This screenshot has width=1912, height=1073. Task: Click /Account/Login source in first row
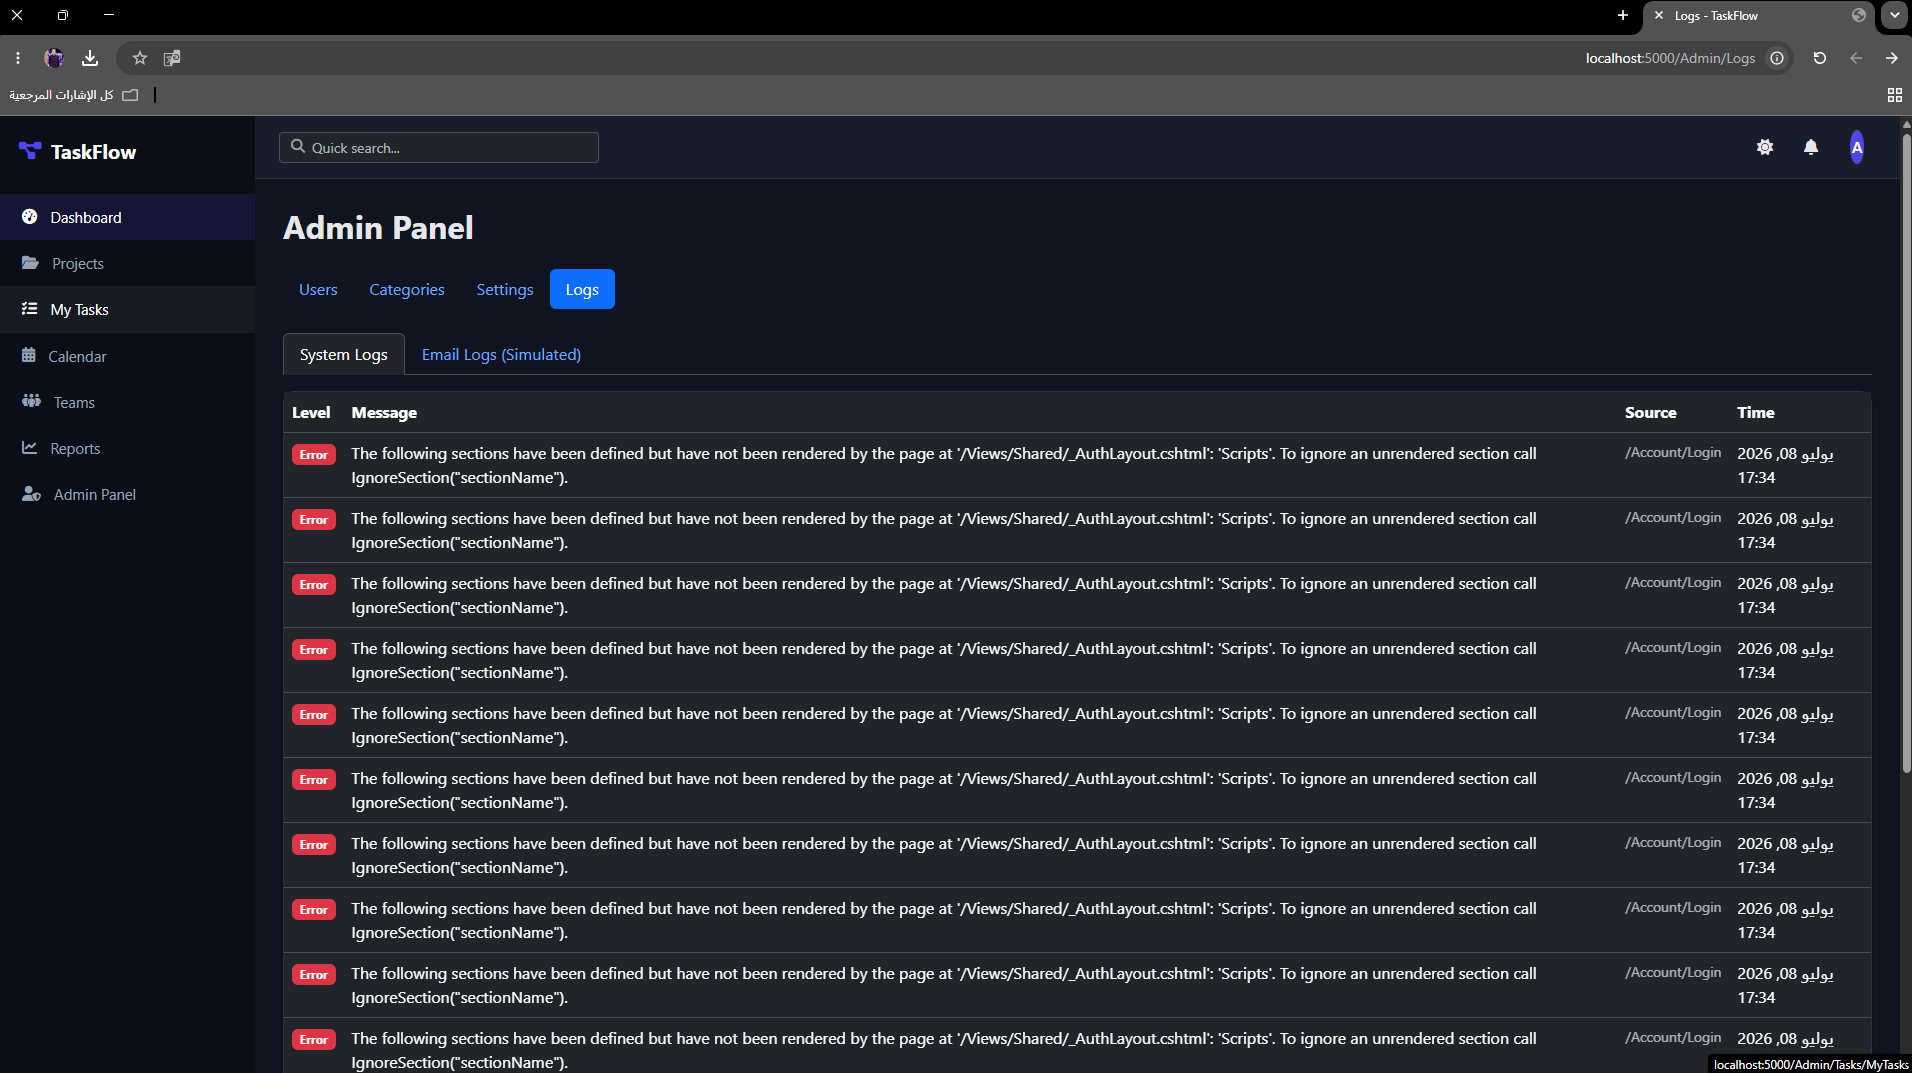(x=1673, y=452)
